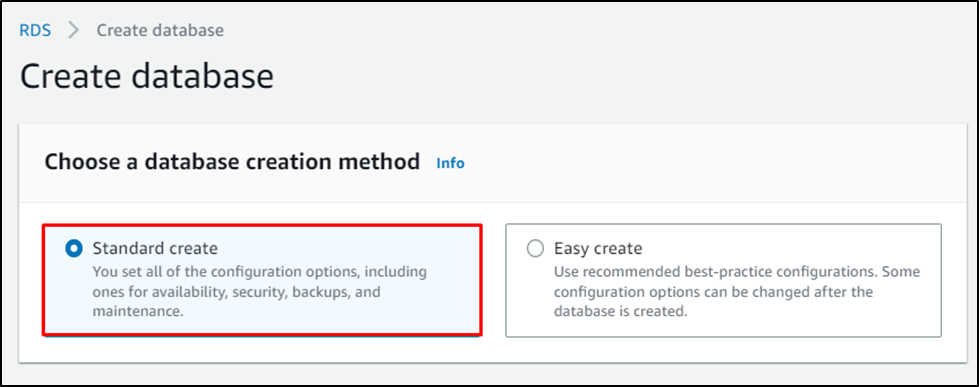Click the "Standard create" option label text
This screenshot has height=387, width=979.
tap(155, 248)
